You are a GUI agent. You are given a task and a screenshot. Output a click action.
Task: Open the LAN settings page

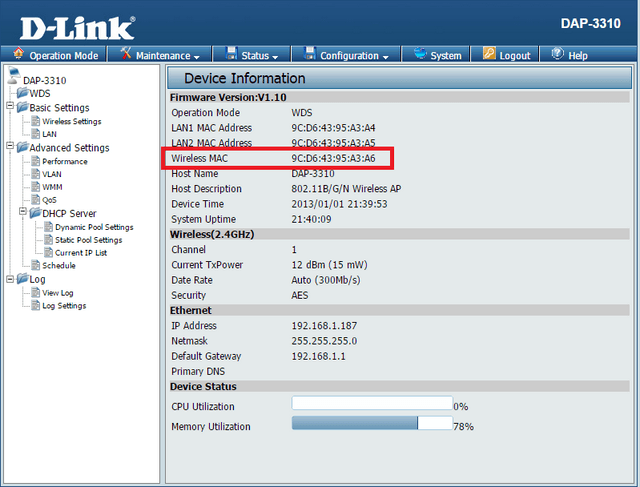coord(49,134)
